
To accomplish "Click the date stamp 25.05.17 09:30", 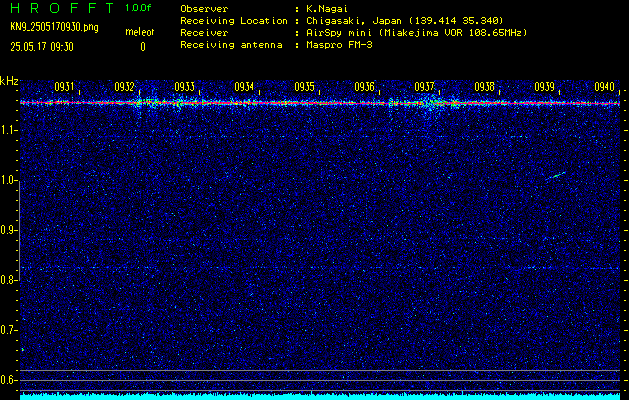I will pos(42,47).
